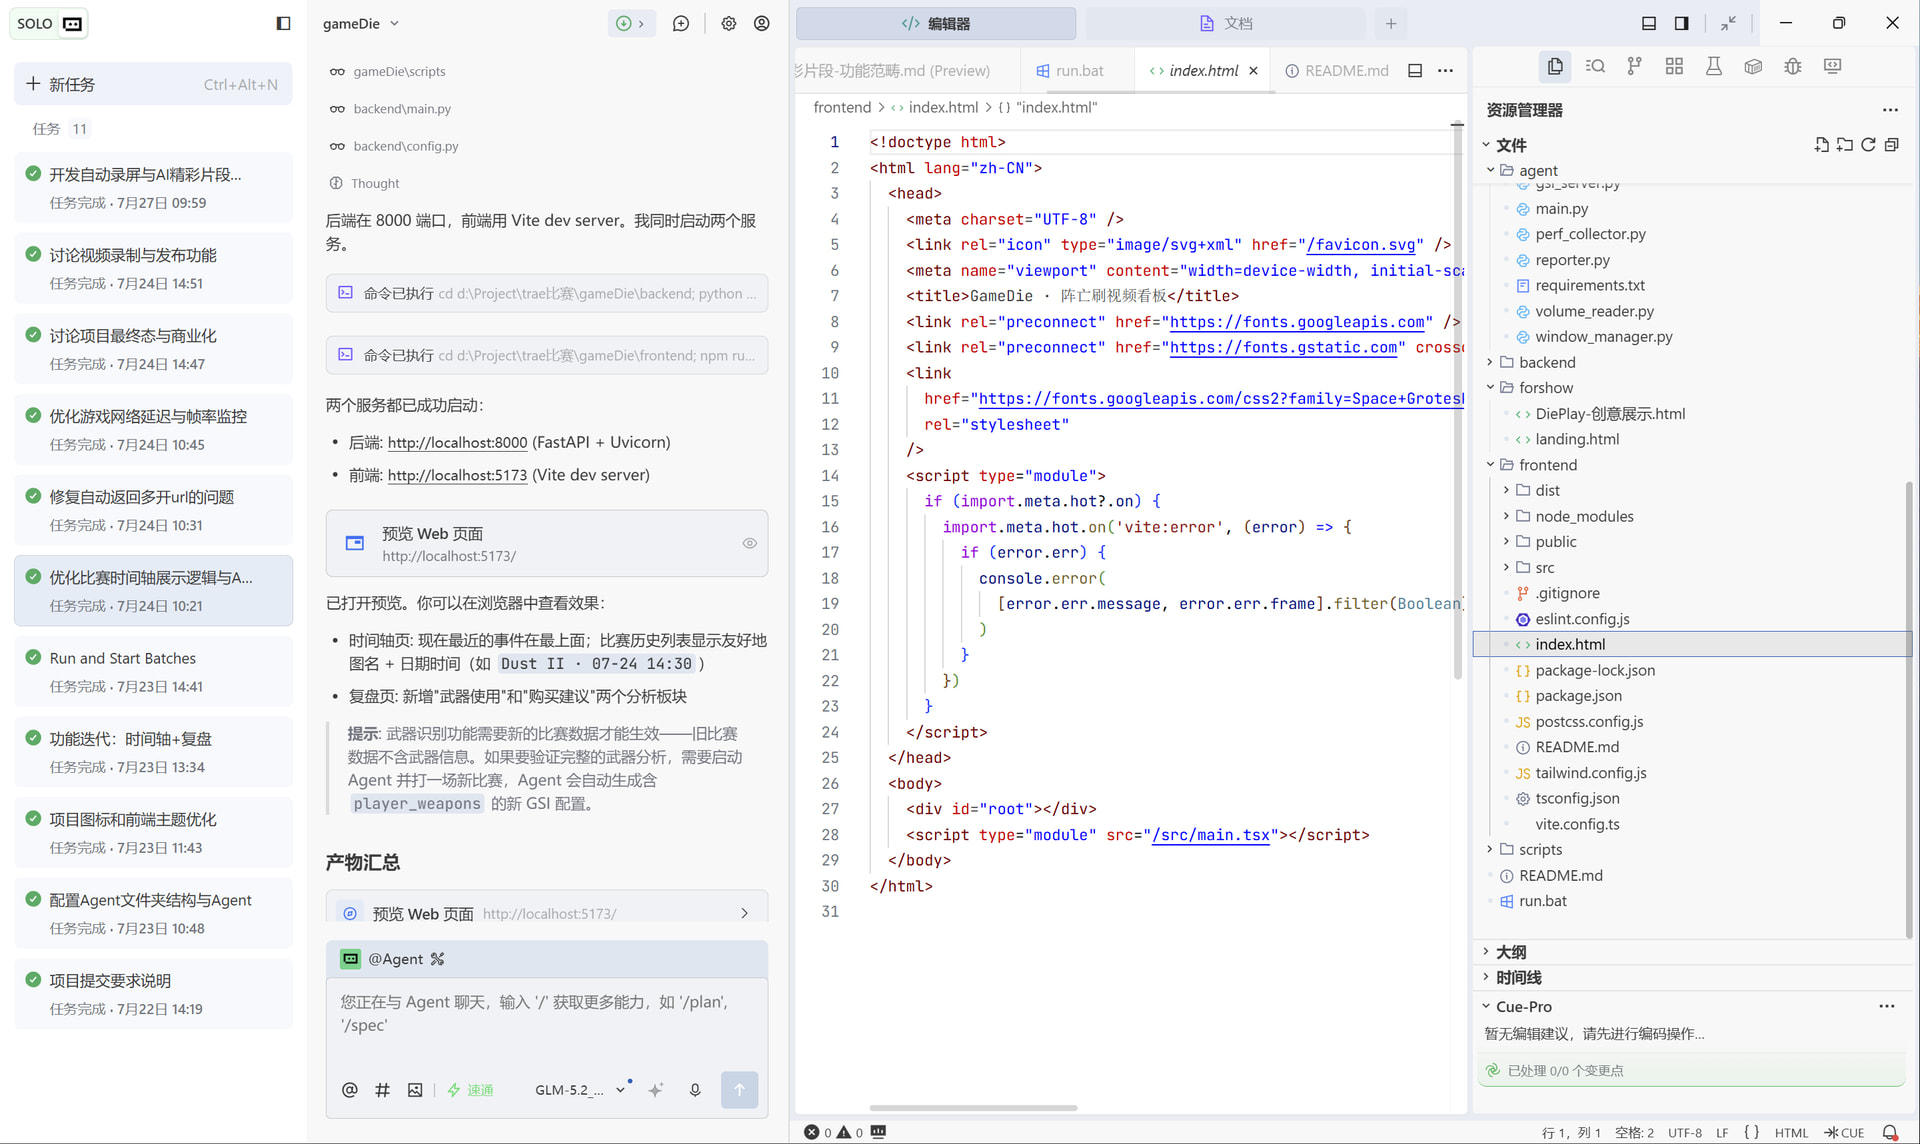
Task: Open the GLM-5.2 model selector
Action: click(580, 1090)
